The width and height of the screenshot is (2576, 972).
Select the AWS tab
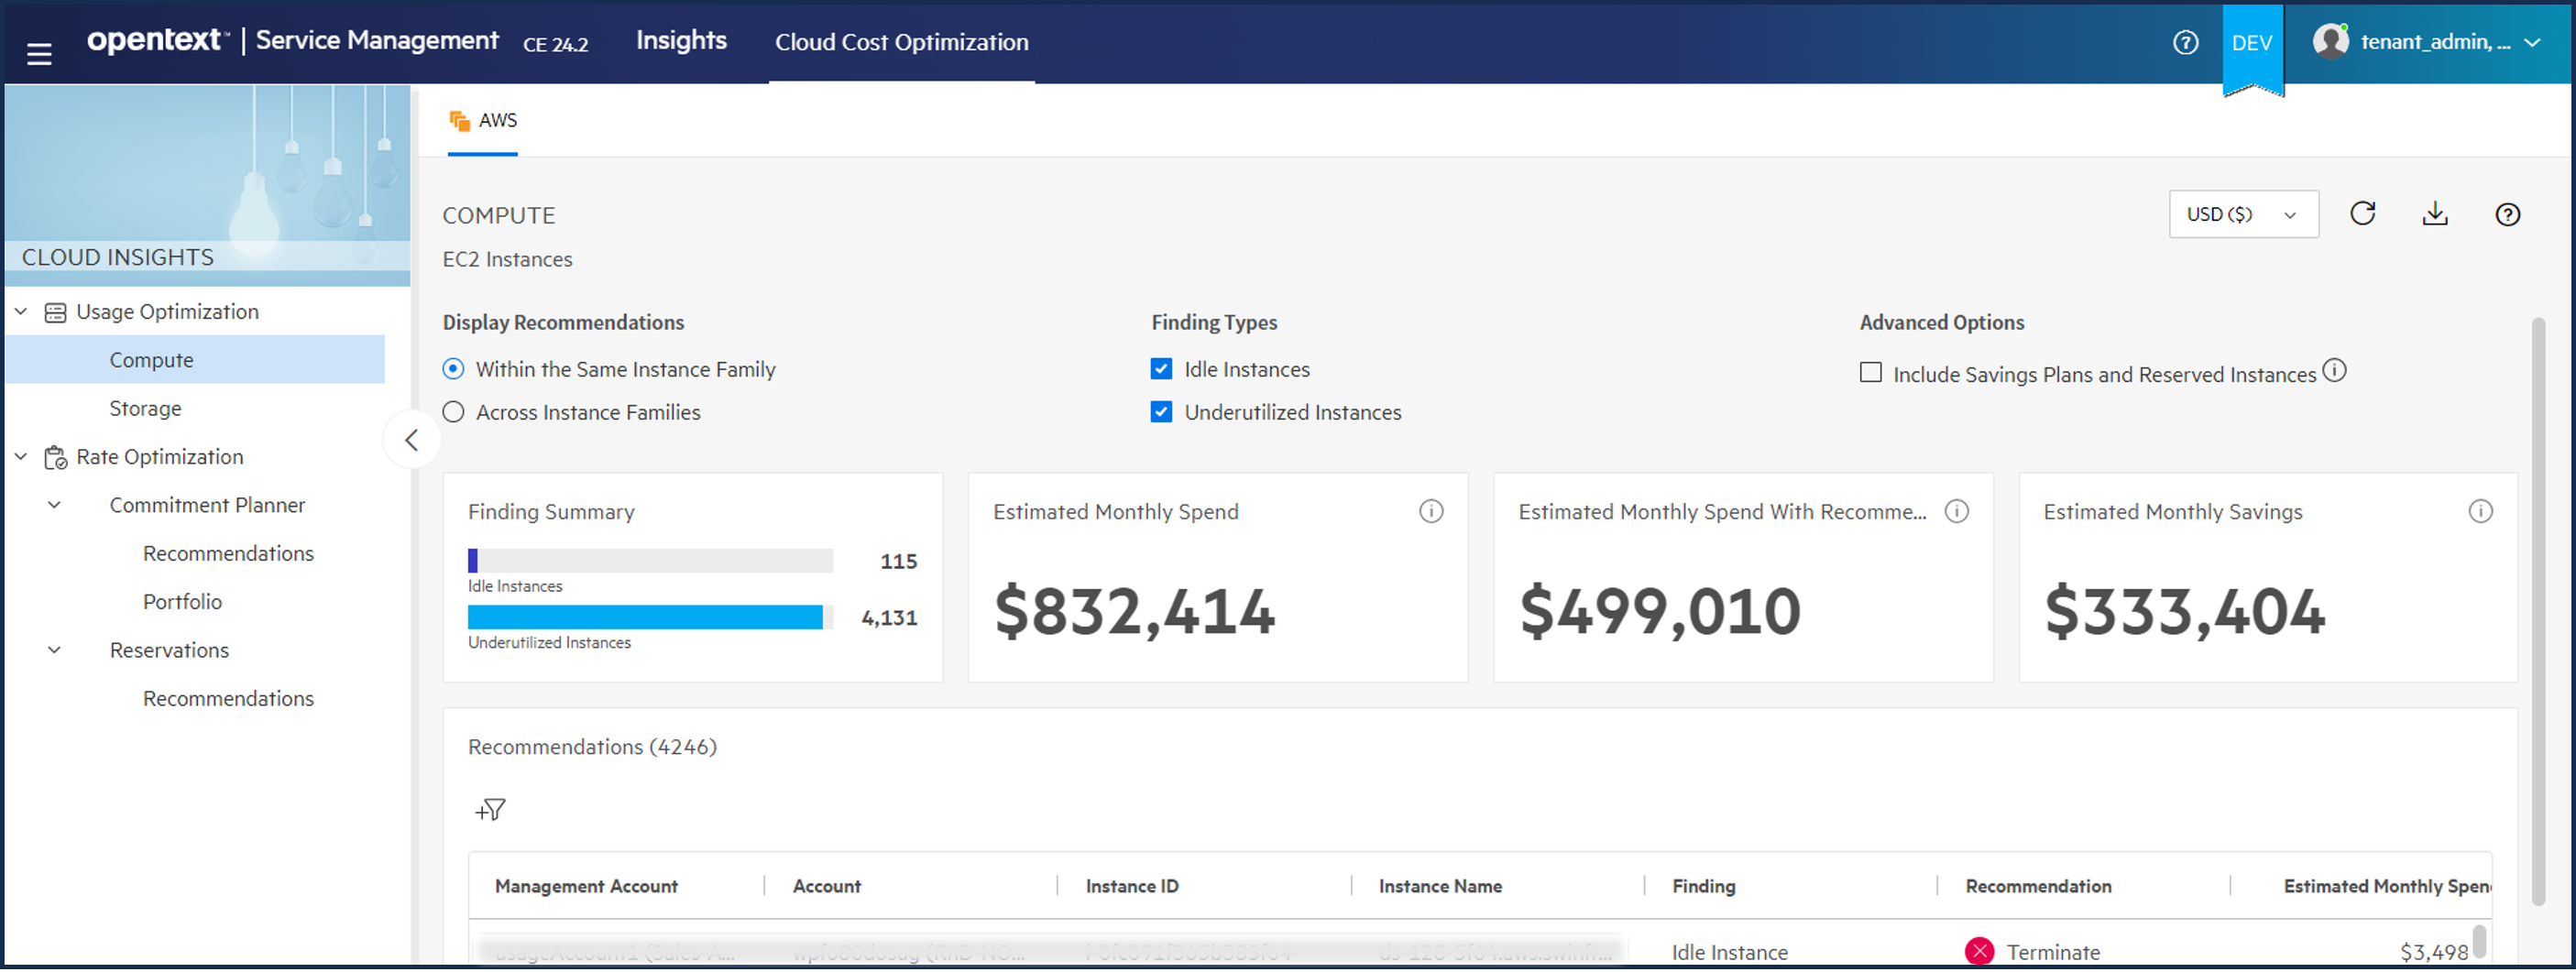(483, 120)
